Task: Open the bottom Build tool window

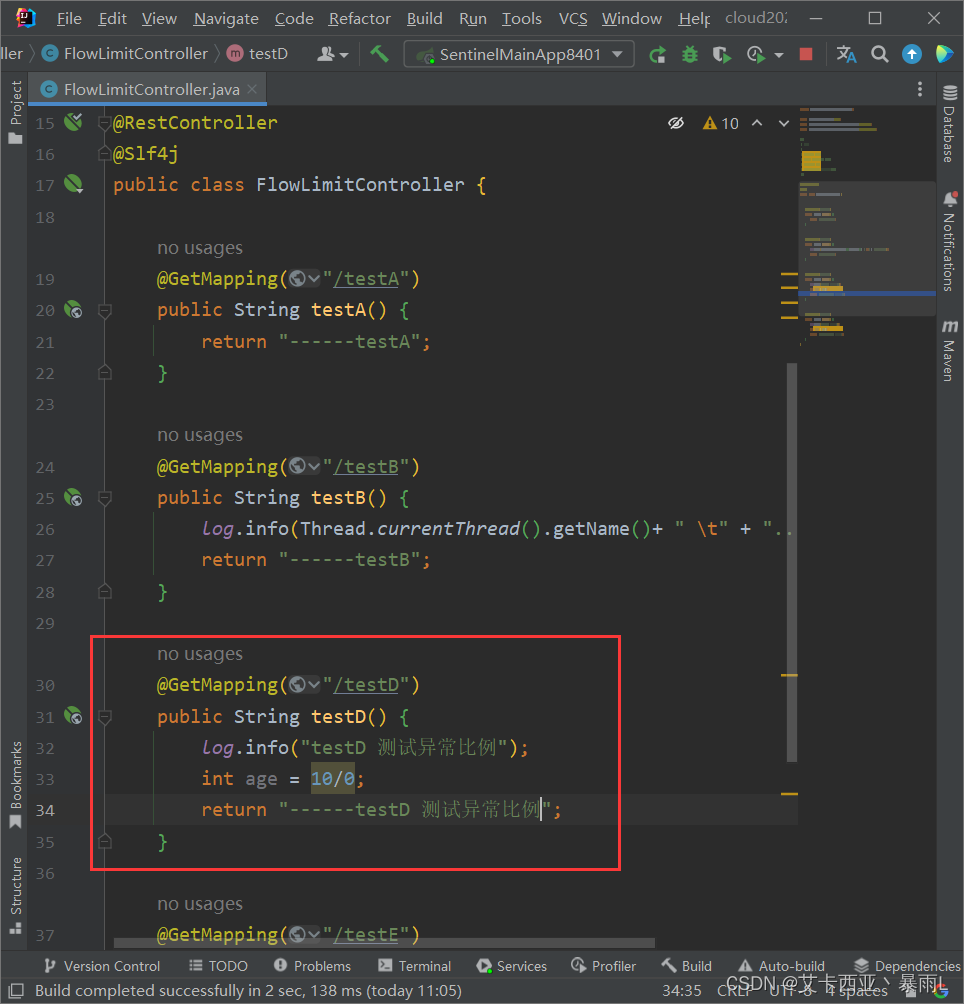Action: (x=686, y=966)
